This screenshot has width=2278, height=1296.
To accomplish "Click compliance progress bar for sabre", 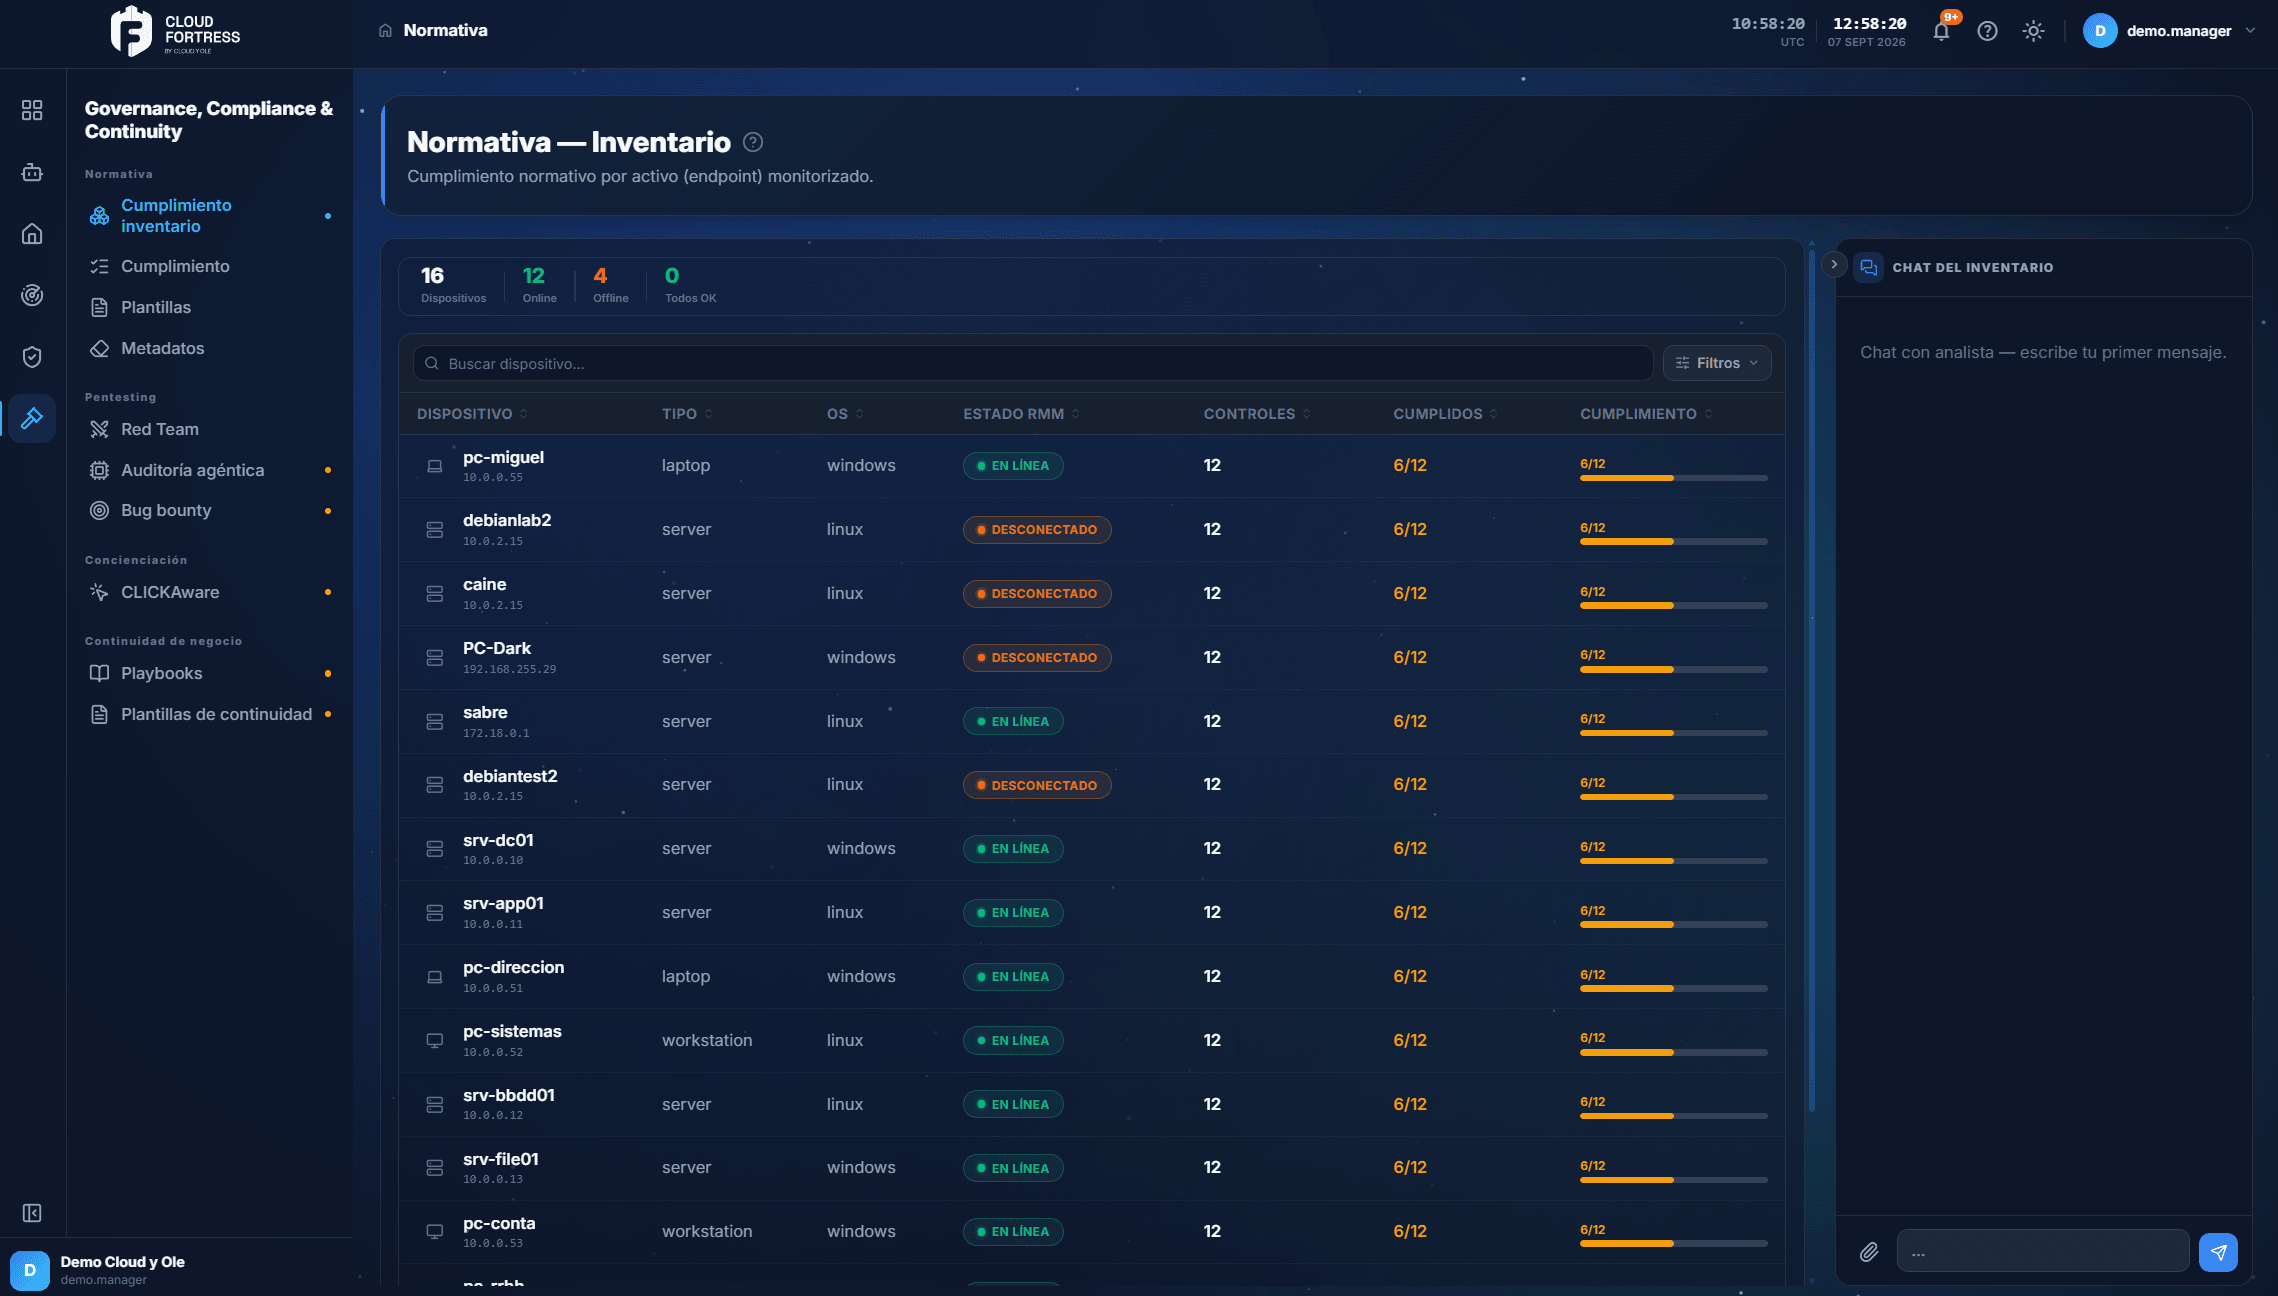I will (x=1673, y=733).
